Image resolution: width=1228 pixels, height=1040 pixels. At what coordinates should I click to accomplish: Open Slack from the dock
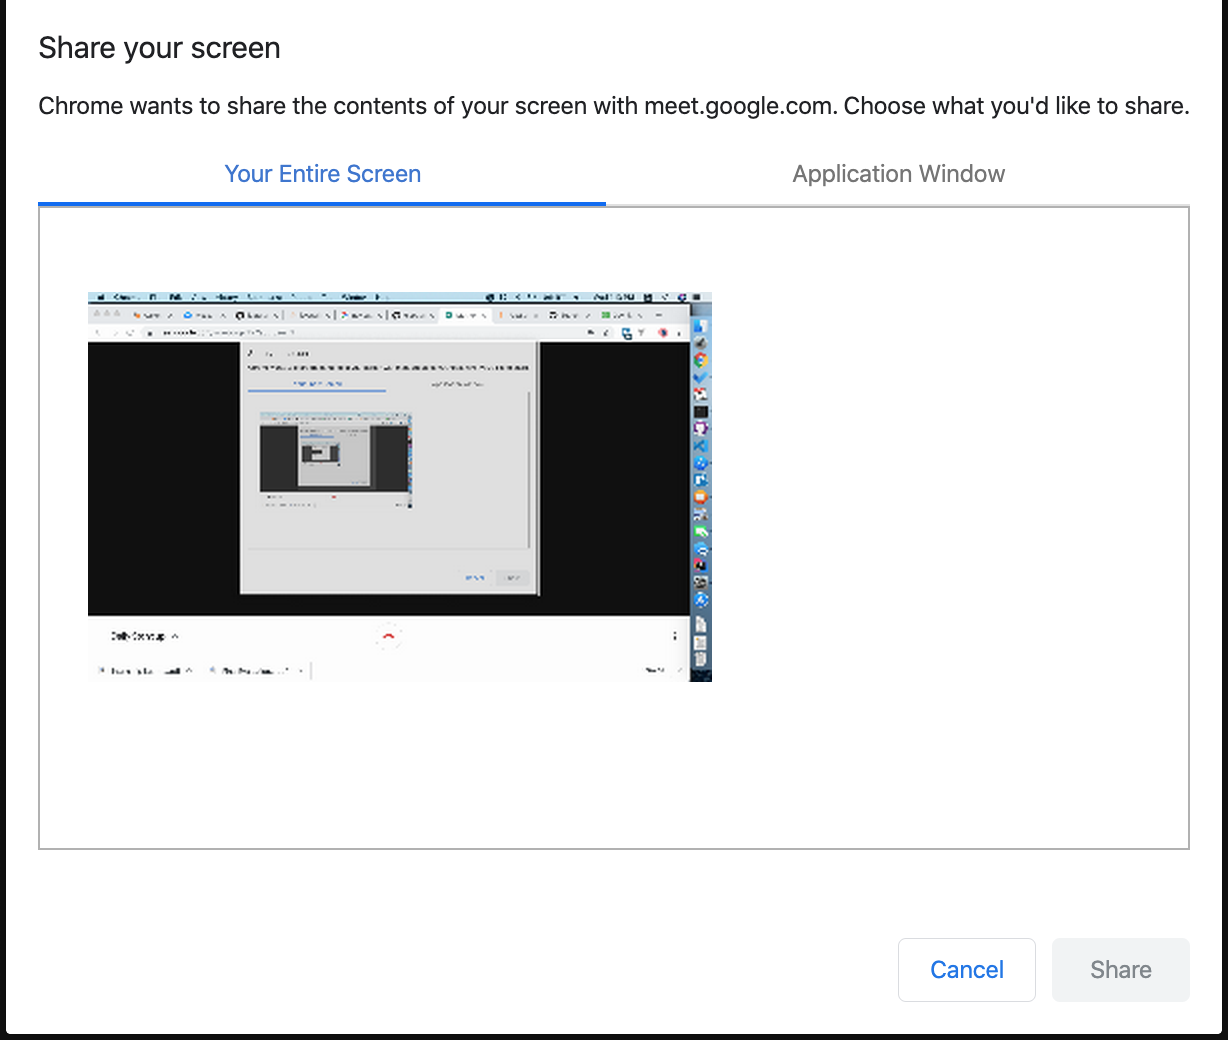point(701,565)
